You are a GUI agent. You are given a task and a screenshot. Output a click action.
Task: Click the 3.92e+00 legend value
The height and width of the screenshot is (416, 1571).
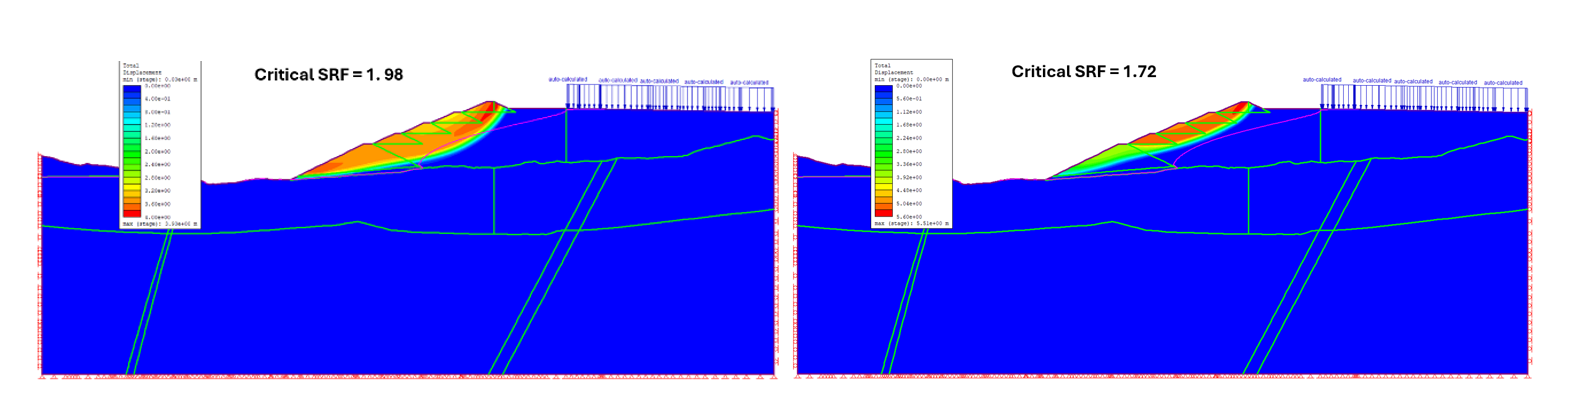[x=909, y=177]
